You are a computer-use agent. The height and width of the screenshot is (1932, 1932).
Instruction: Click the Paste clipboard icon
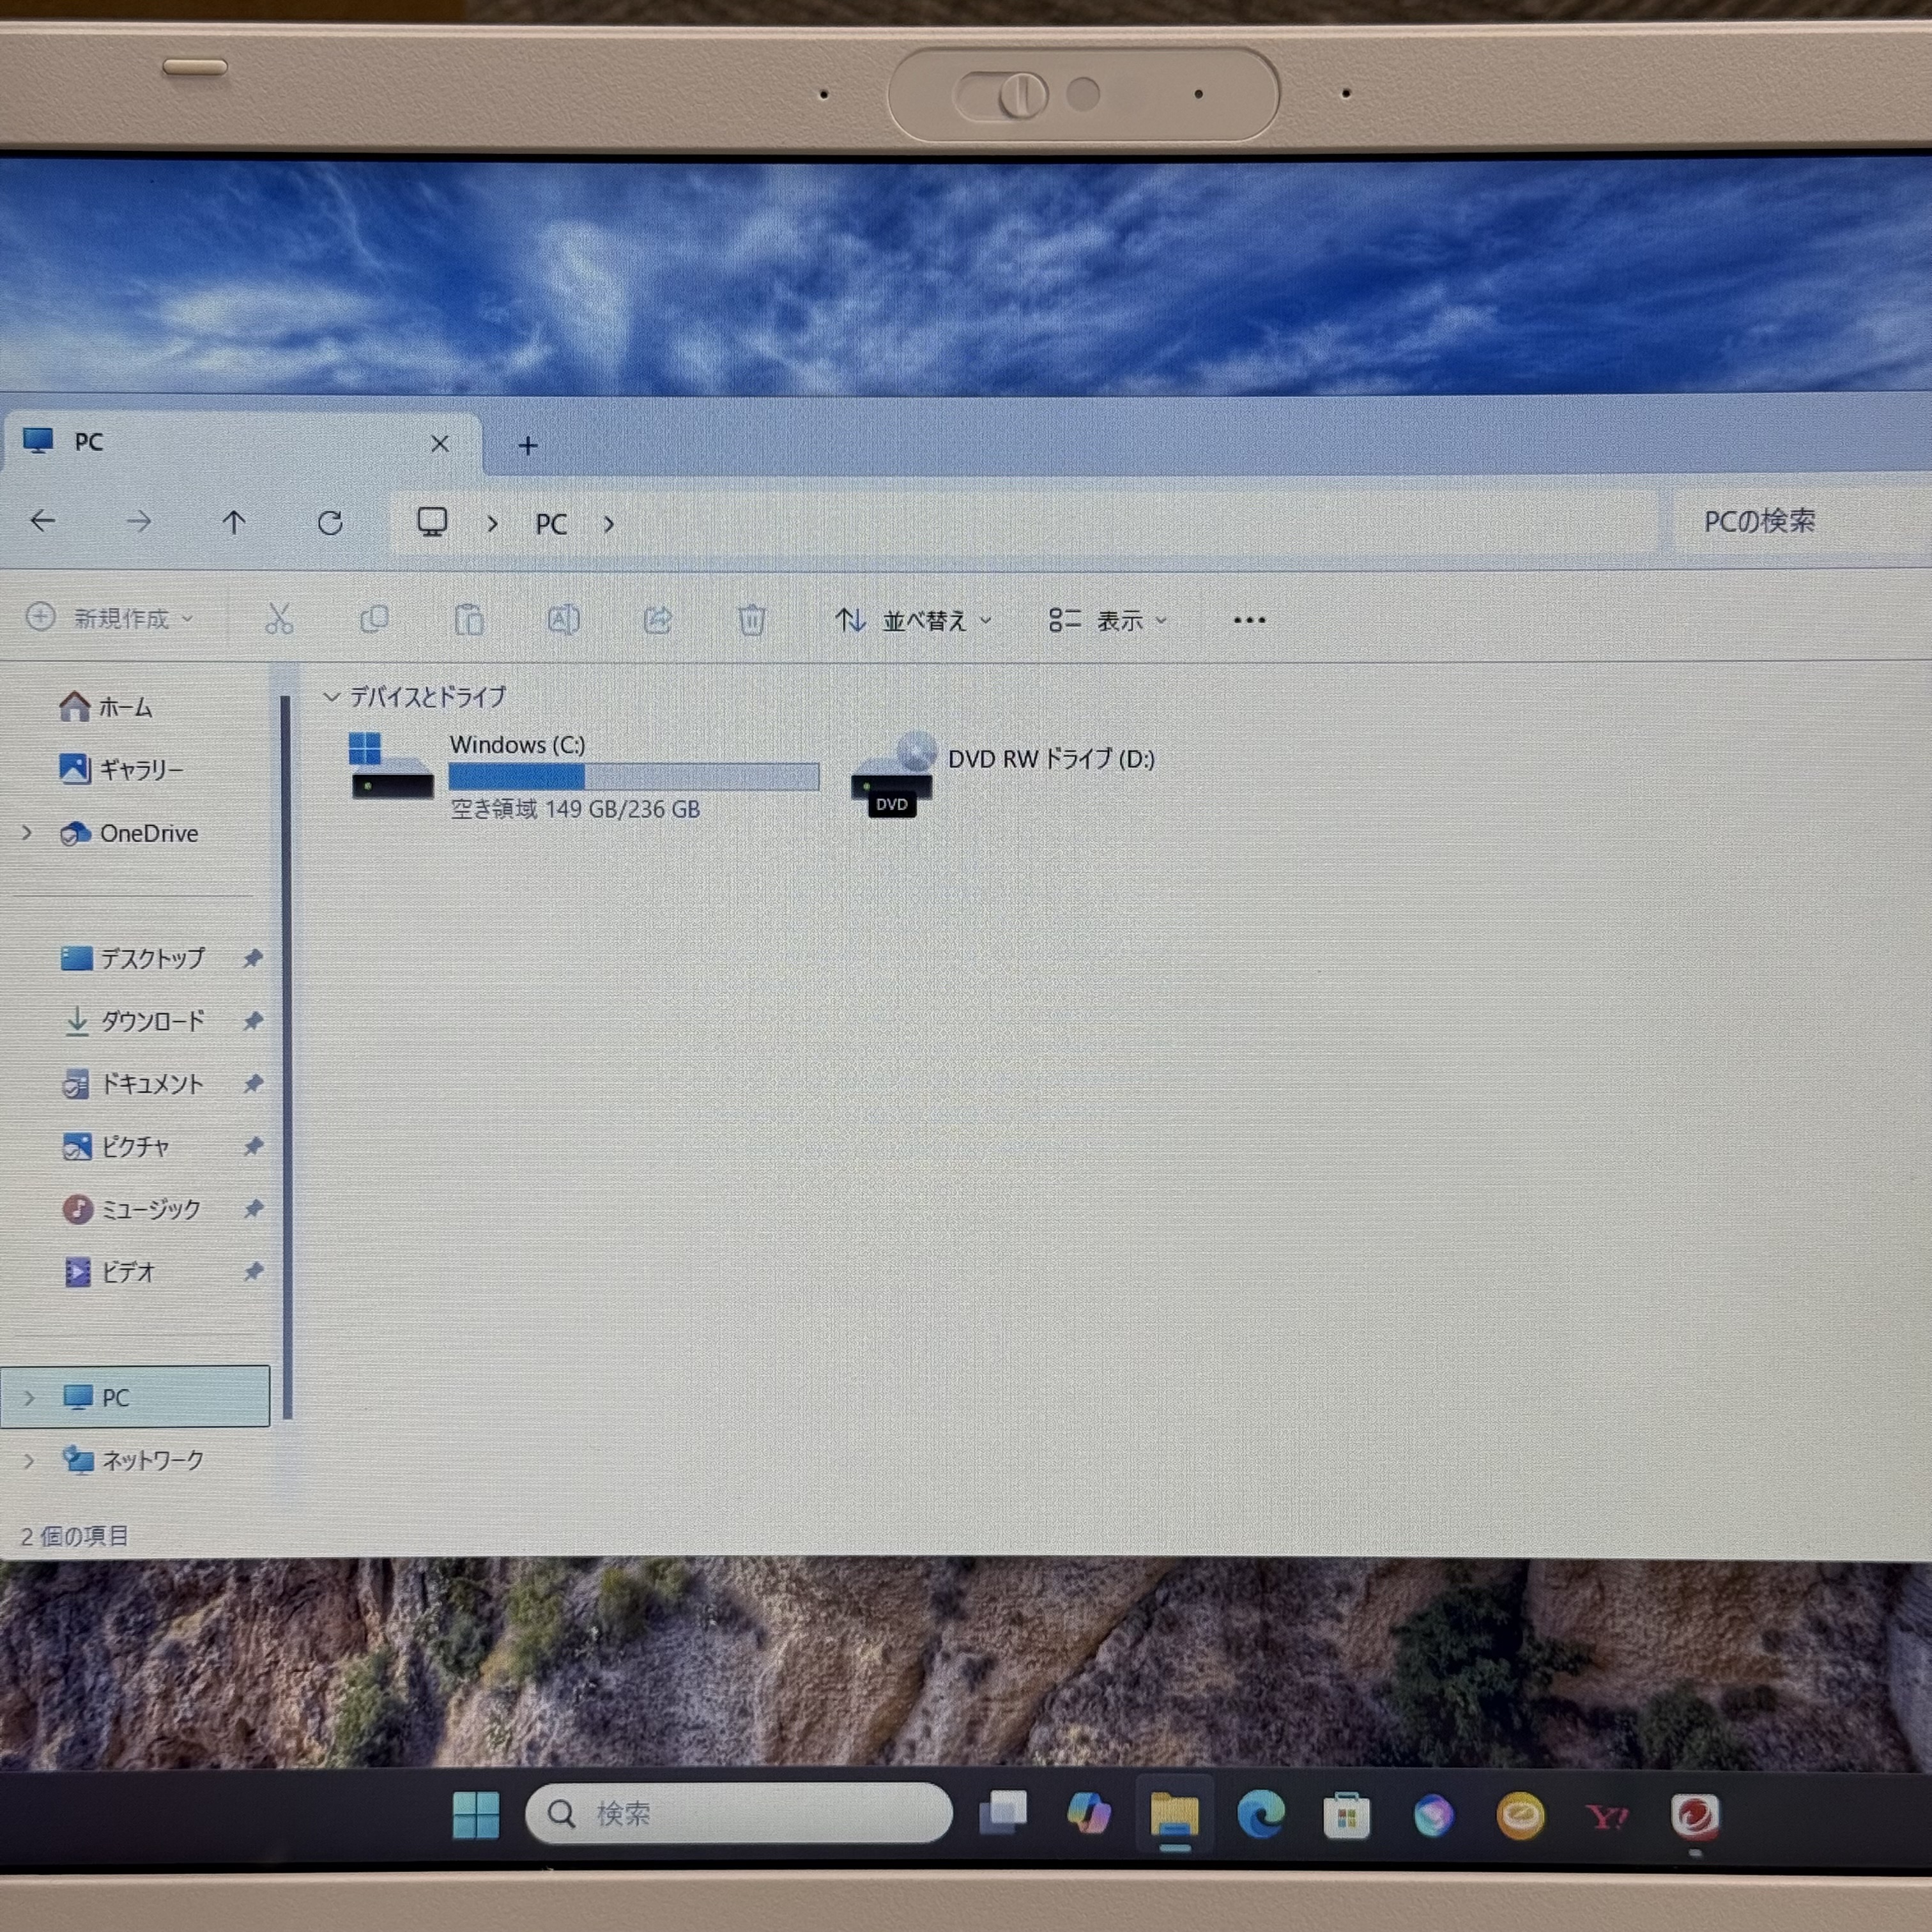[x=469, y=620]
